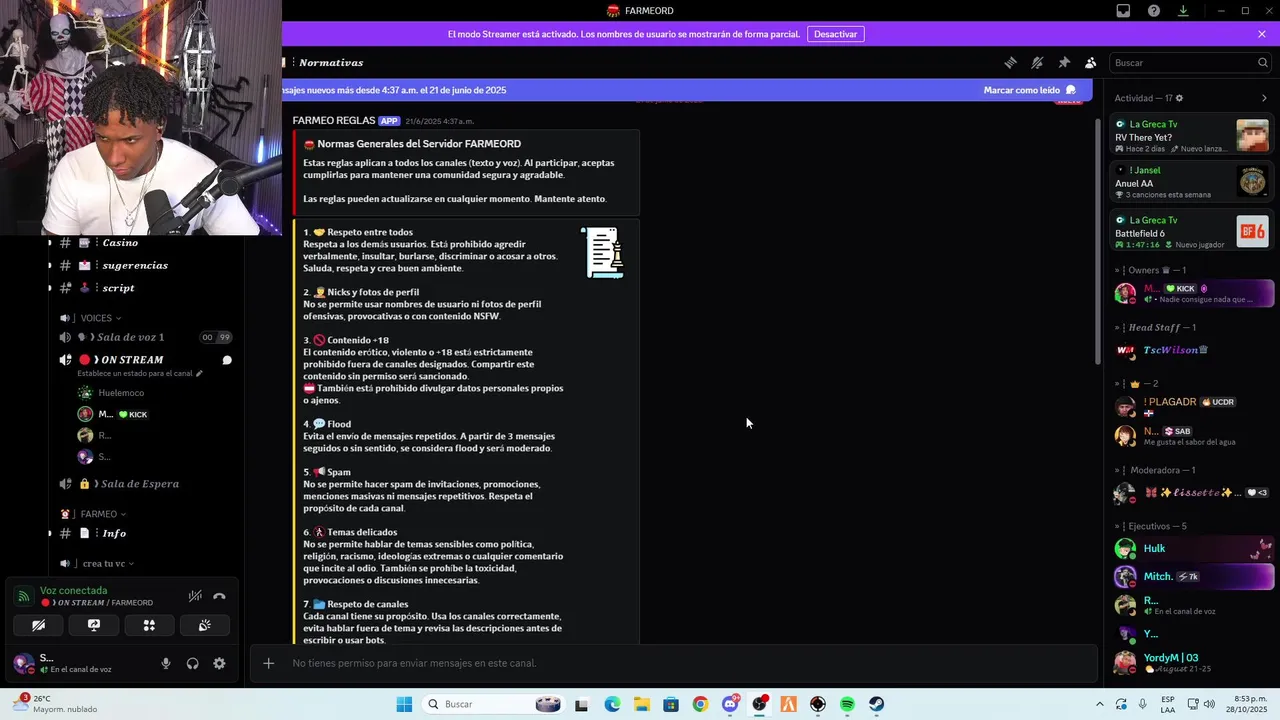Open the soundboard button
The height and width of the screenshot is (720, 1280).
[x=204, y=626]
